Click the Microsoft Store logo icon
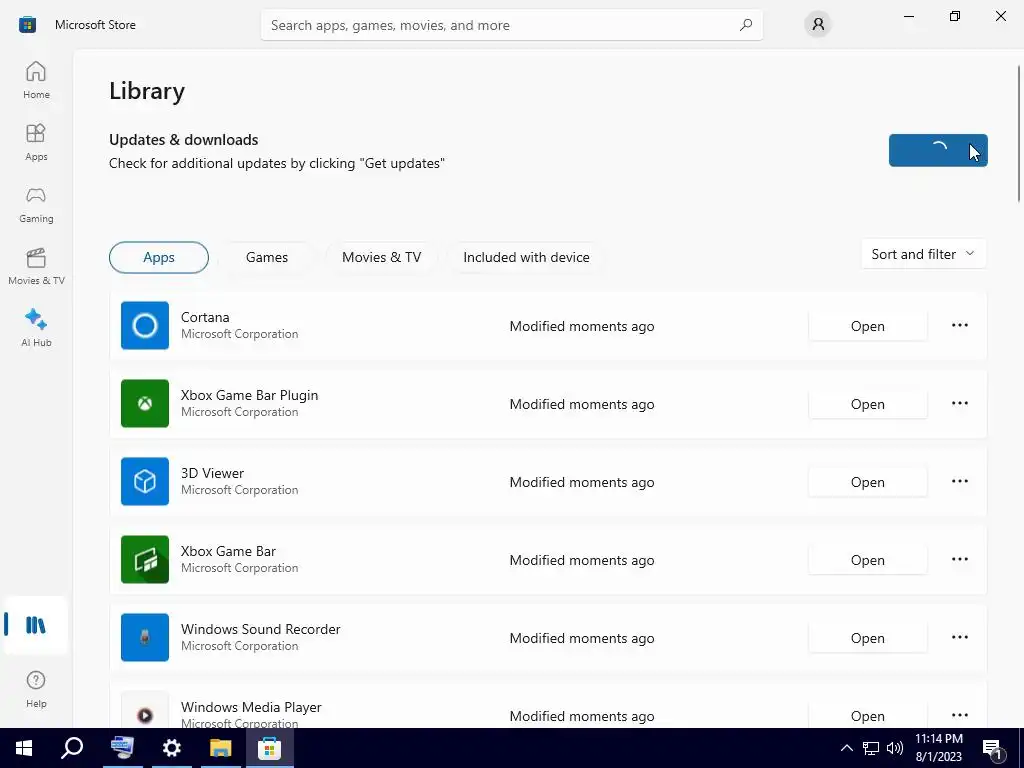 tap(27, 25)
